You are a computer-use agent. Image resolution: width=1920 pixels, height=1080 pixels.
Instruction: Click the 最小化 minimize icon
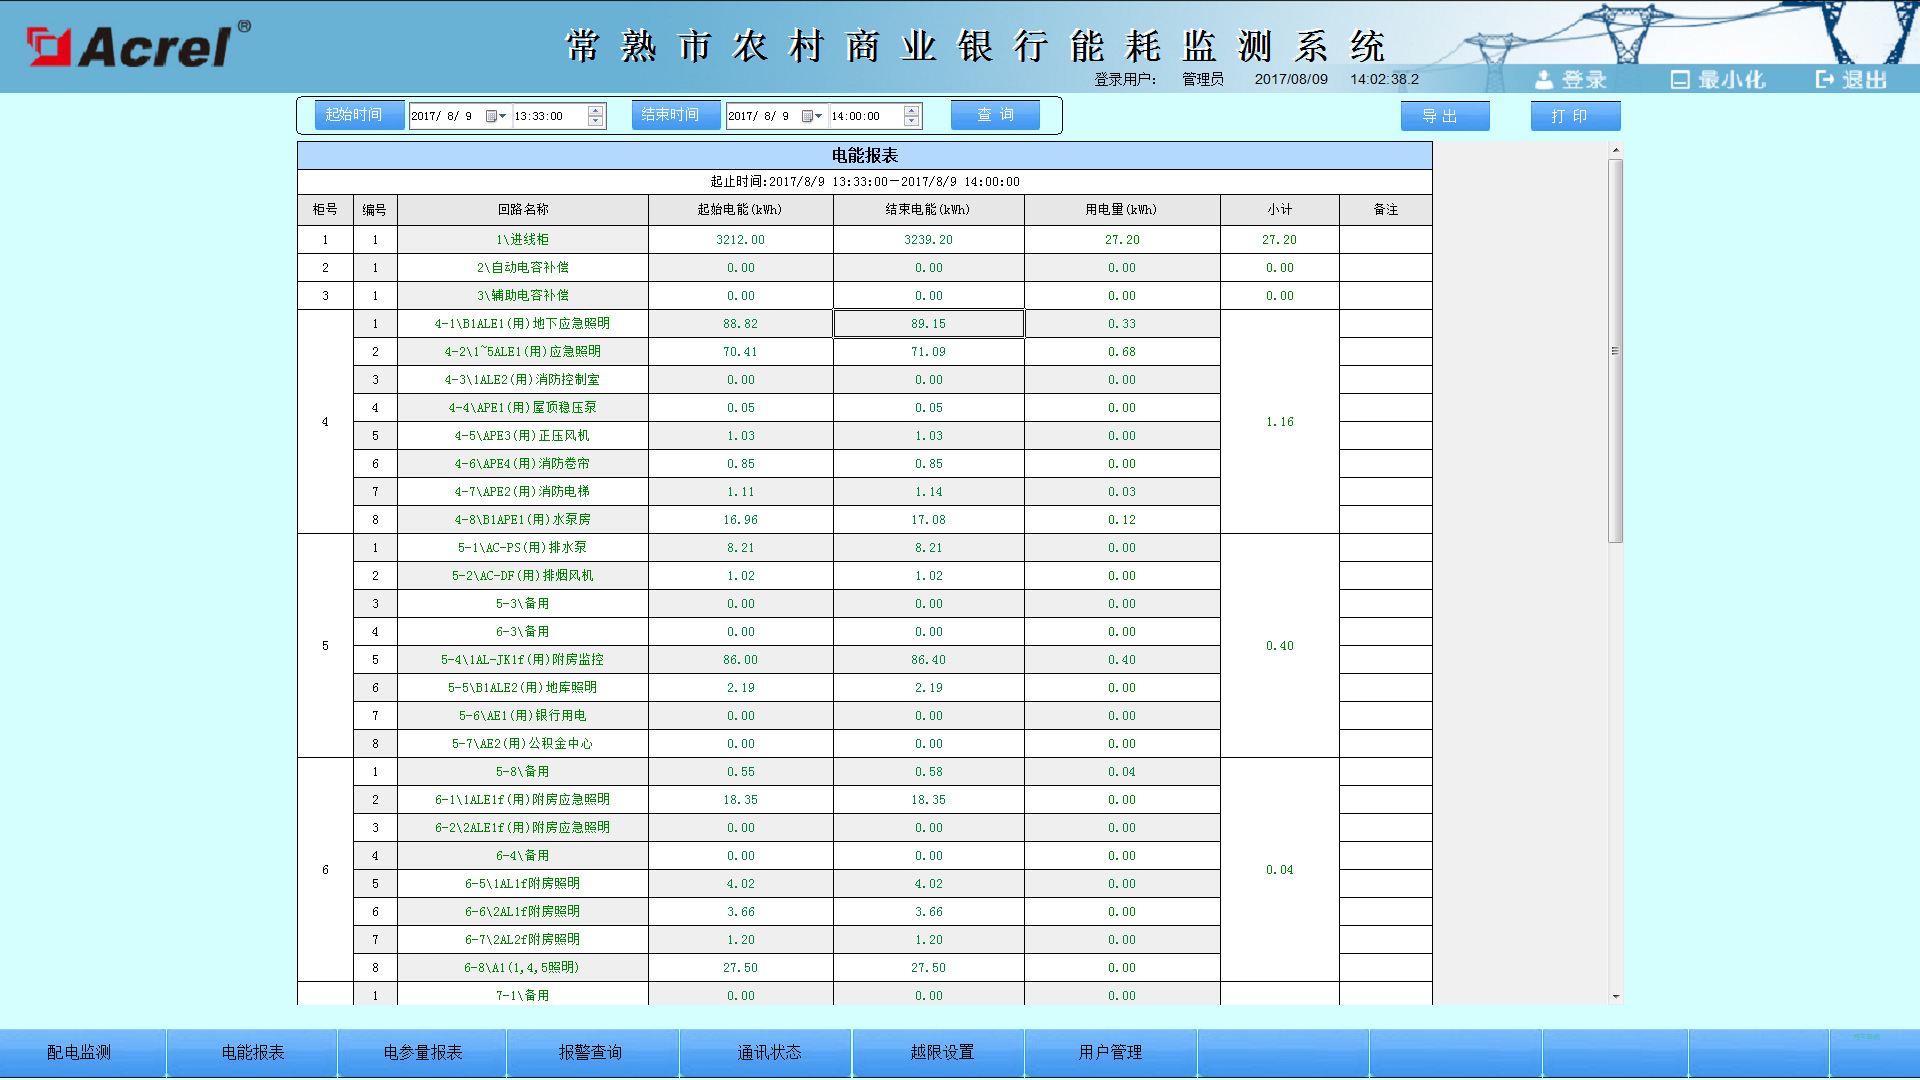[1680, 80]
